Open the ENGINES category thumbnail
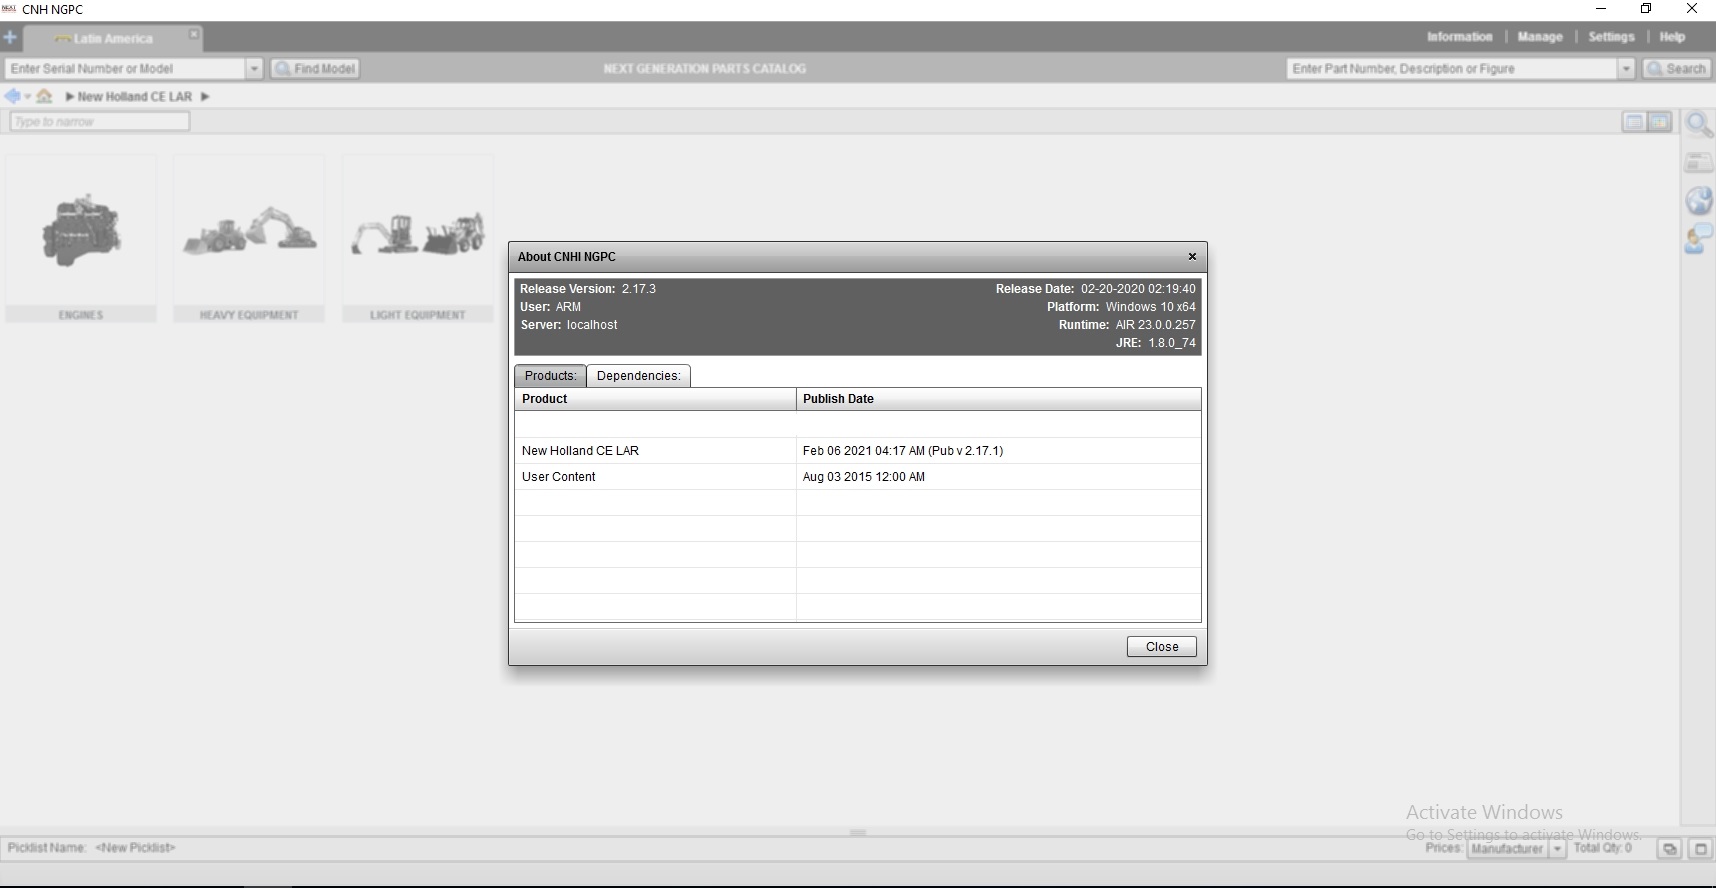The image size is (1716, 888). coord(81,238)
